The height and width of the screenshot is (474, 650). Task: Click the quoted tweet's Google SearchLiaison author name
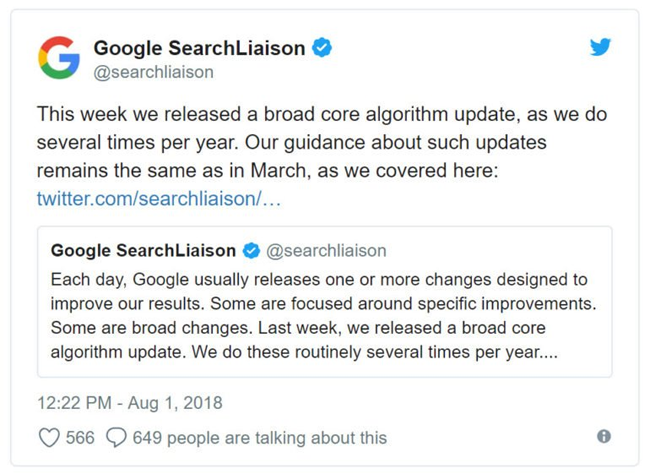[144, 250]
